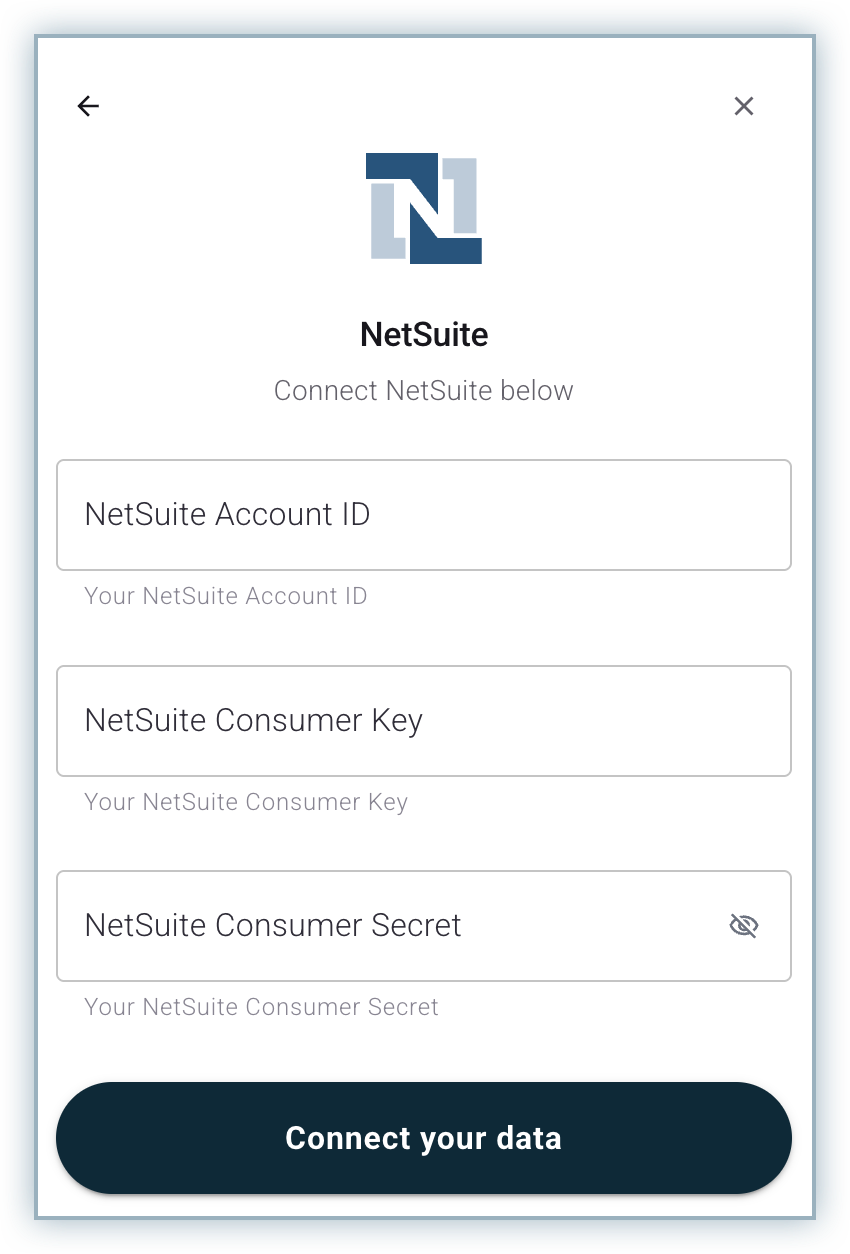Click the 'NetSuite Consumer Key' placeholder label

pyautogui.click(x=254, y=721)
